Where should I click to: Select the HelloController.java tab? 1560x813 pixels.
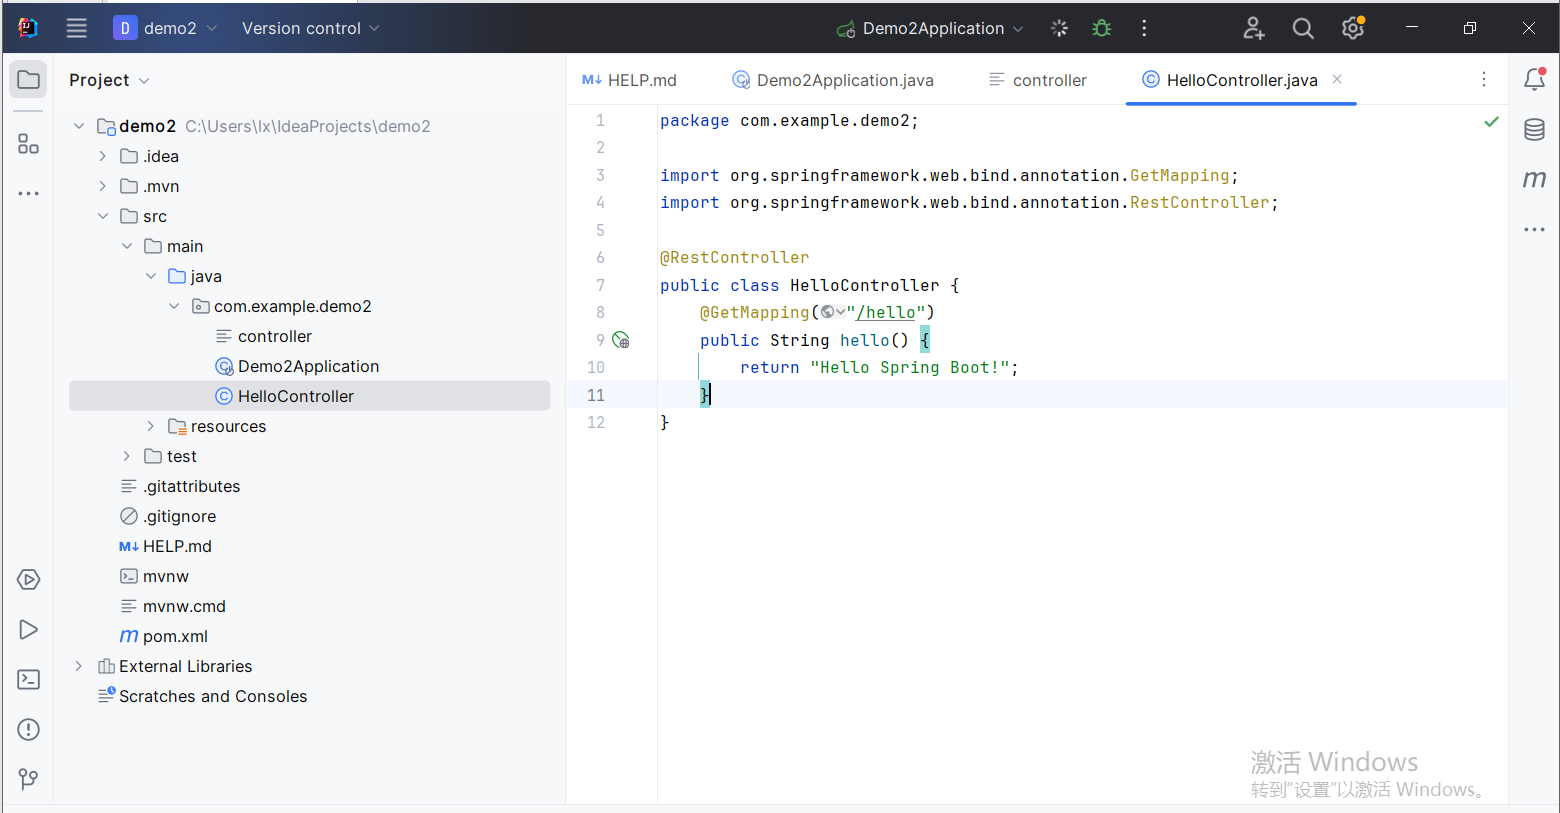(x=1242, y=80)
